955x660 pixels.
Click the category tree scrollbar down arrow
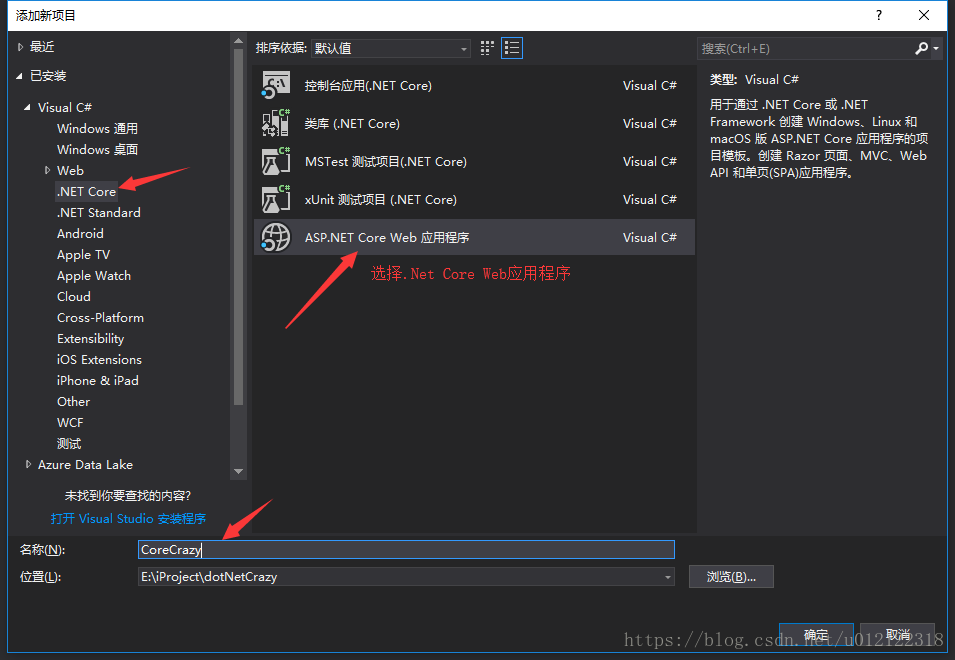pyautogui.click(x=239, y=471)
